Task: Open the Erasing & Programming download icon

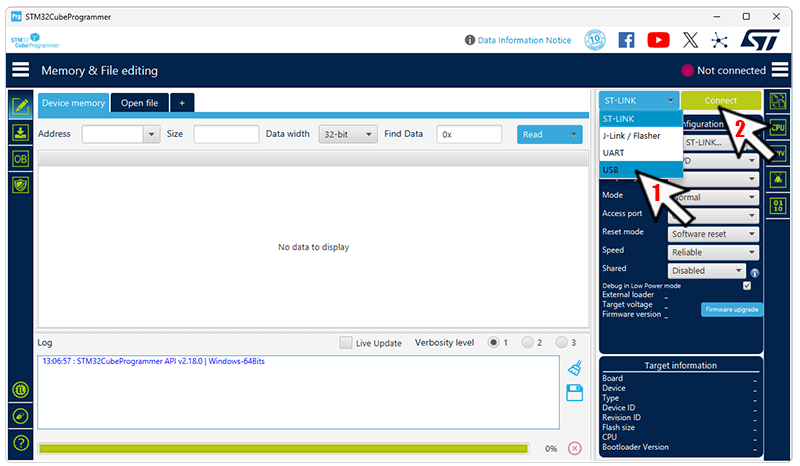Action: tap(20, 133)
